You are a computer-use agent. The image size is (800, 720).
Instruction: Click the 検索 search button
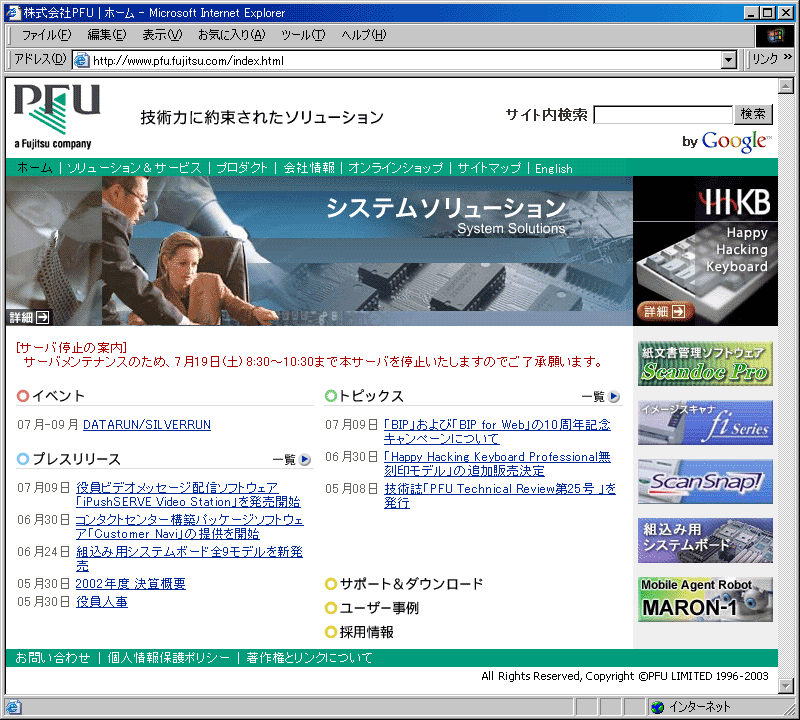(x=753, y=114)
